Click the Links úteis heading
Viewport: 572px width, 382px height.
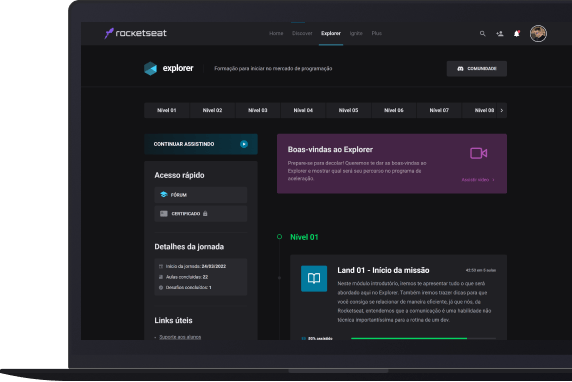coord(173,320)
